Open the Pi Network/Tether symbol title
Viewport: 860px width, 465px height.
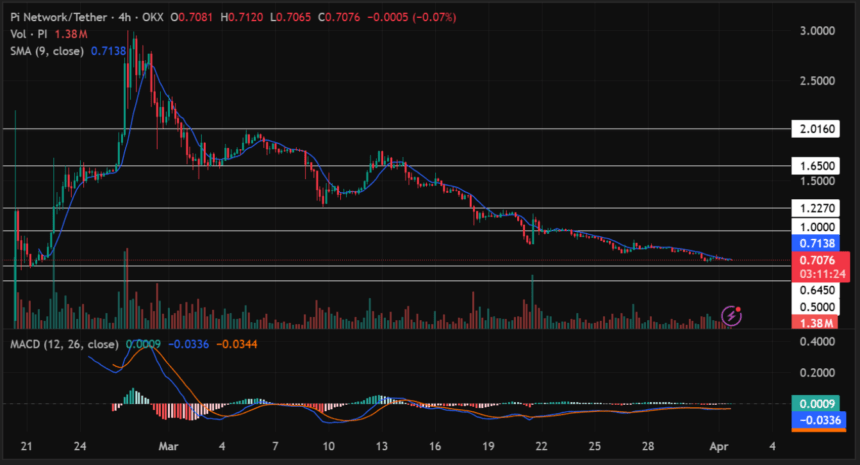pyautogui.click(x=59, y=17)
